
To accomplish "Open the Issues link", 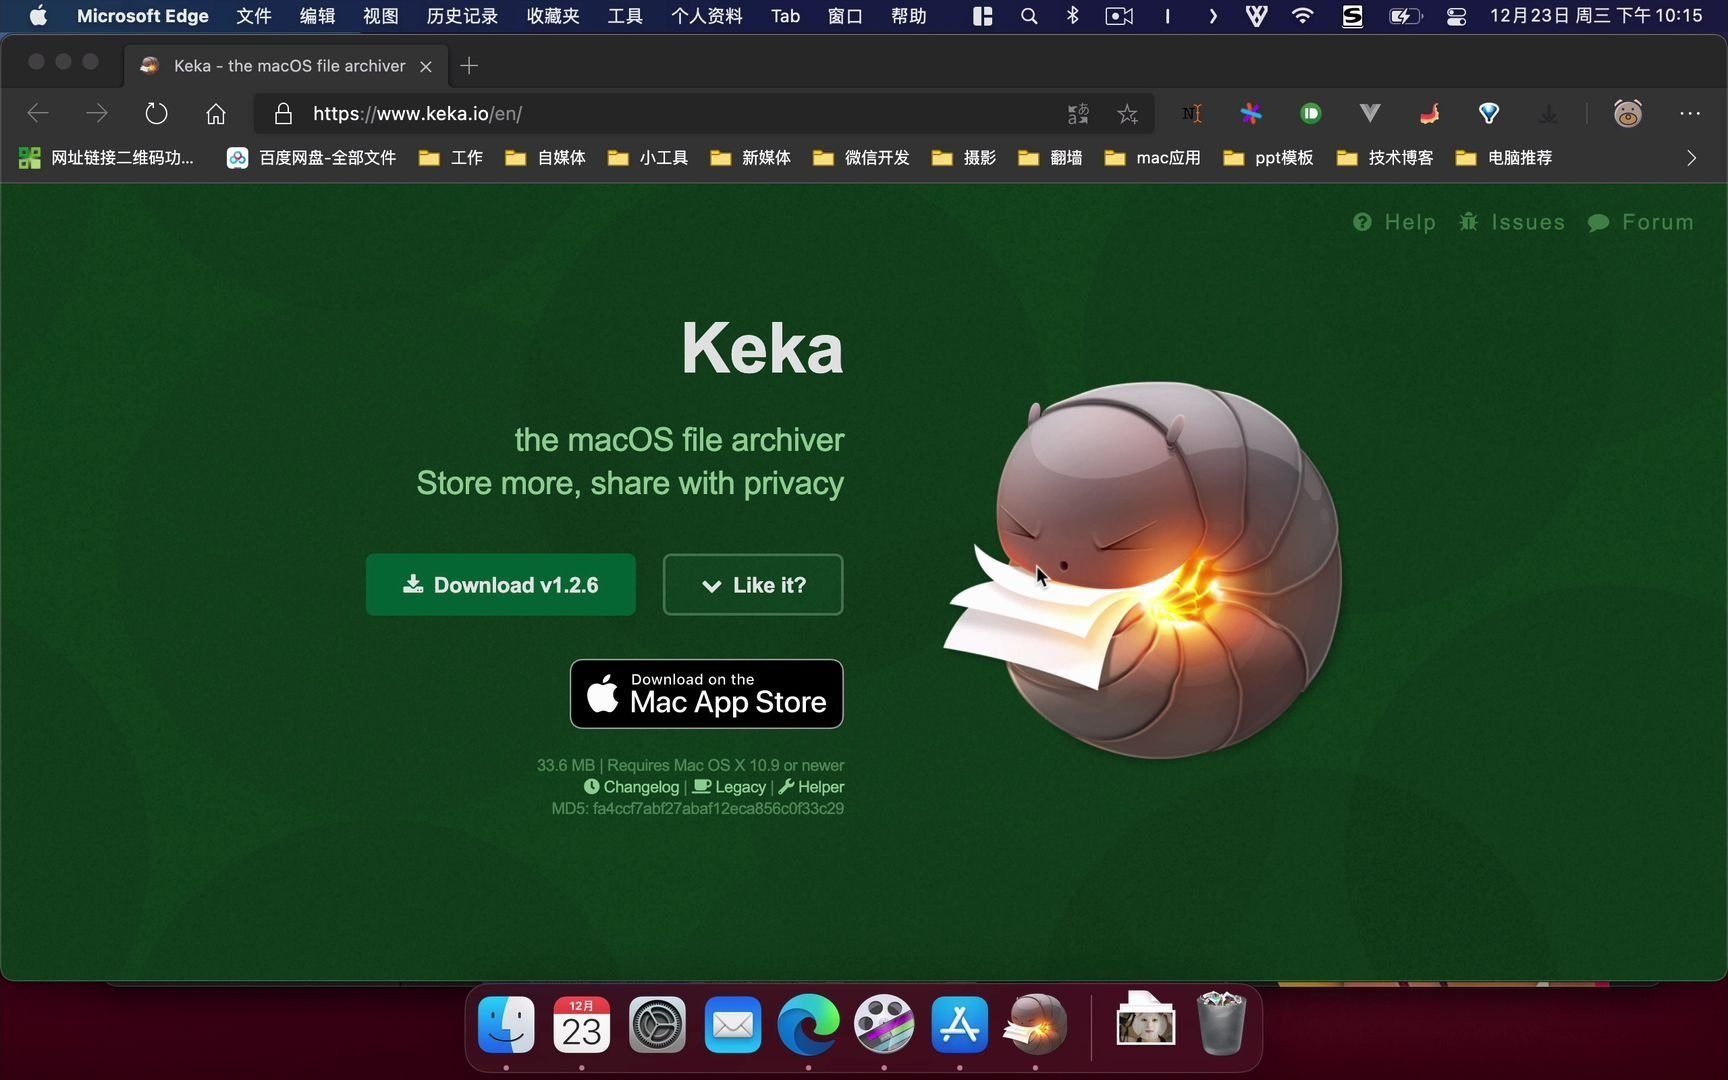I will pyautogui.click(x=1512, y=222).
